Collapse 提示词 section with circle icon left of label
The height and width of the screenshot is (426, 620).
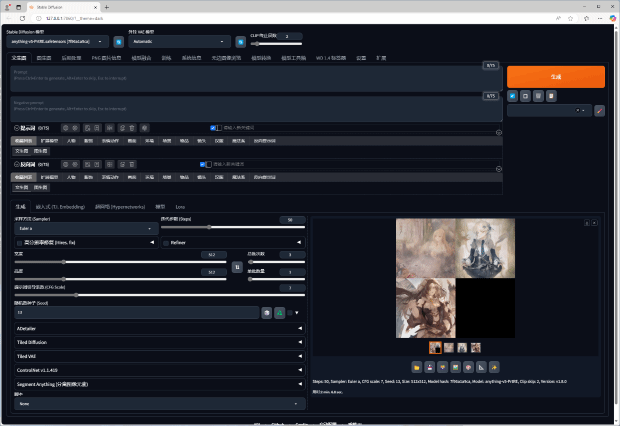click(x=17, y=128)
